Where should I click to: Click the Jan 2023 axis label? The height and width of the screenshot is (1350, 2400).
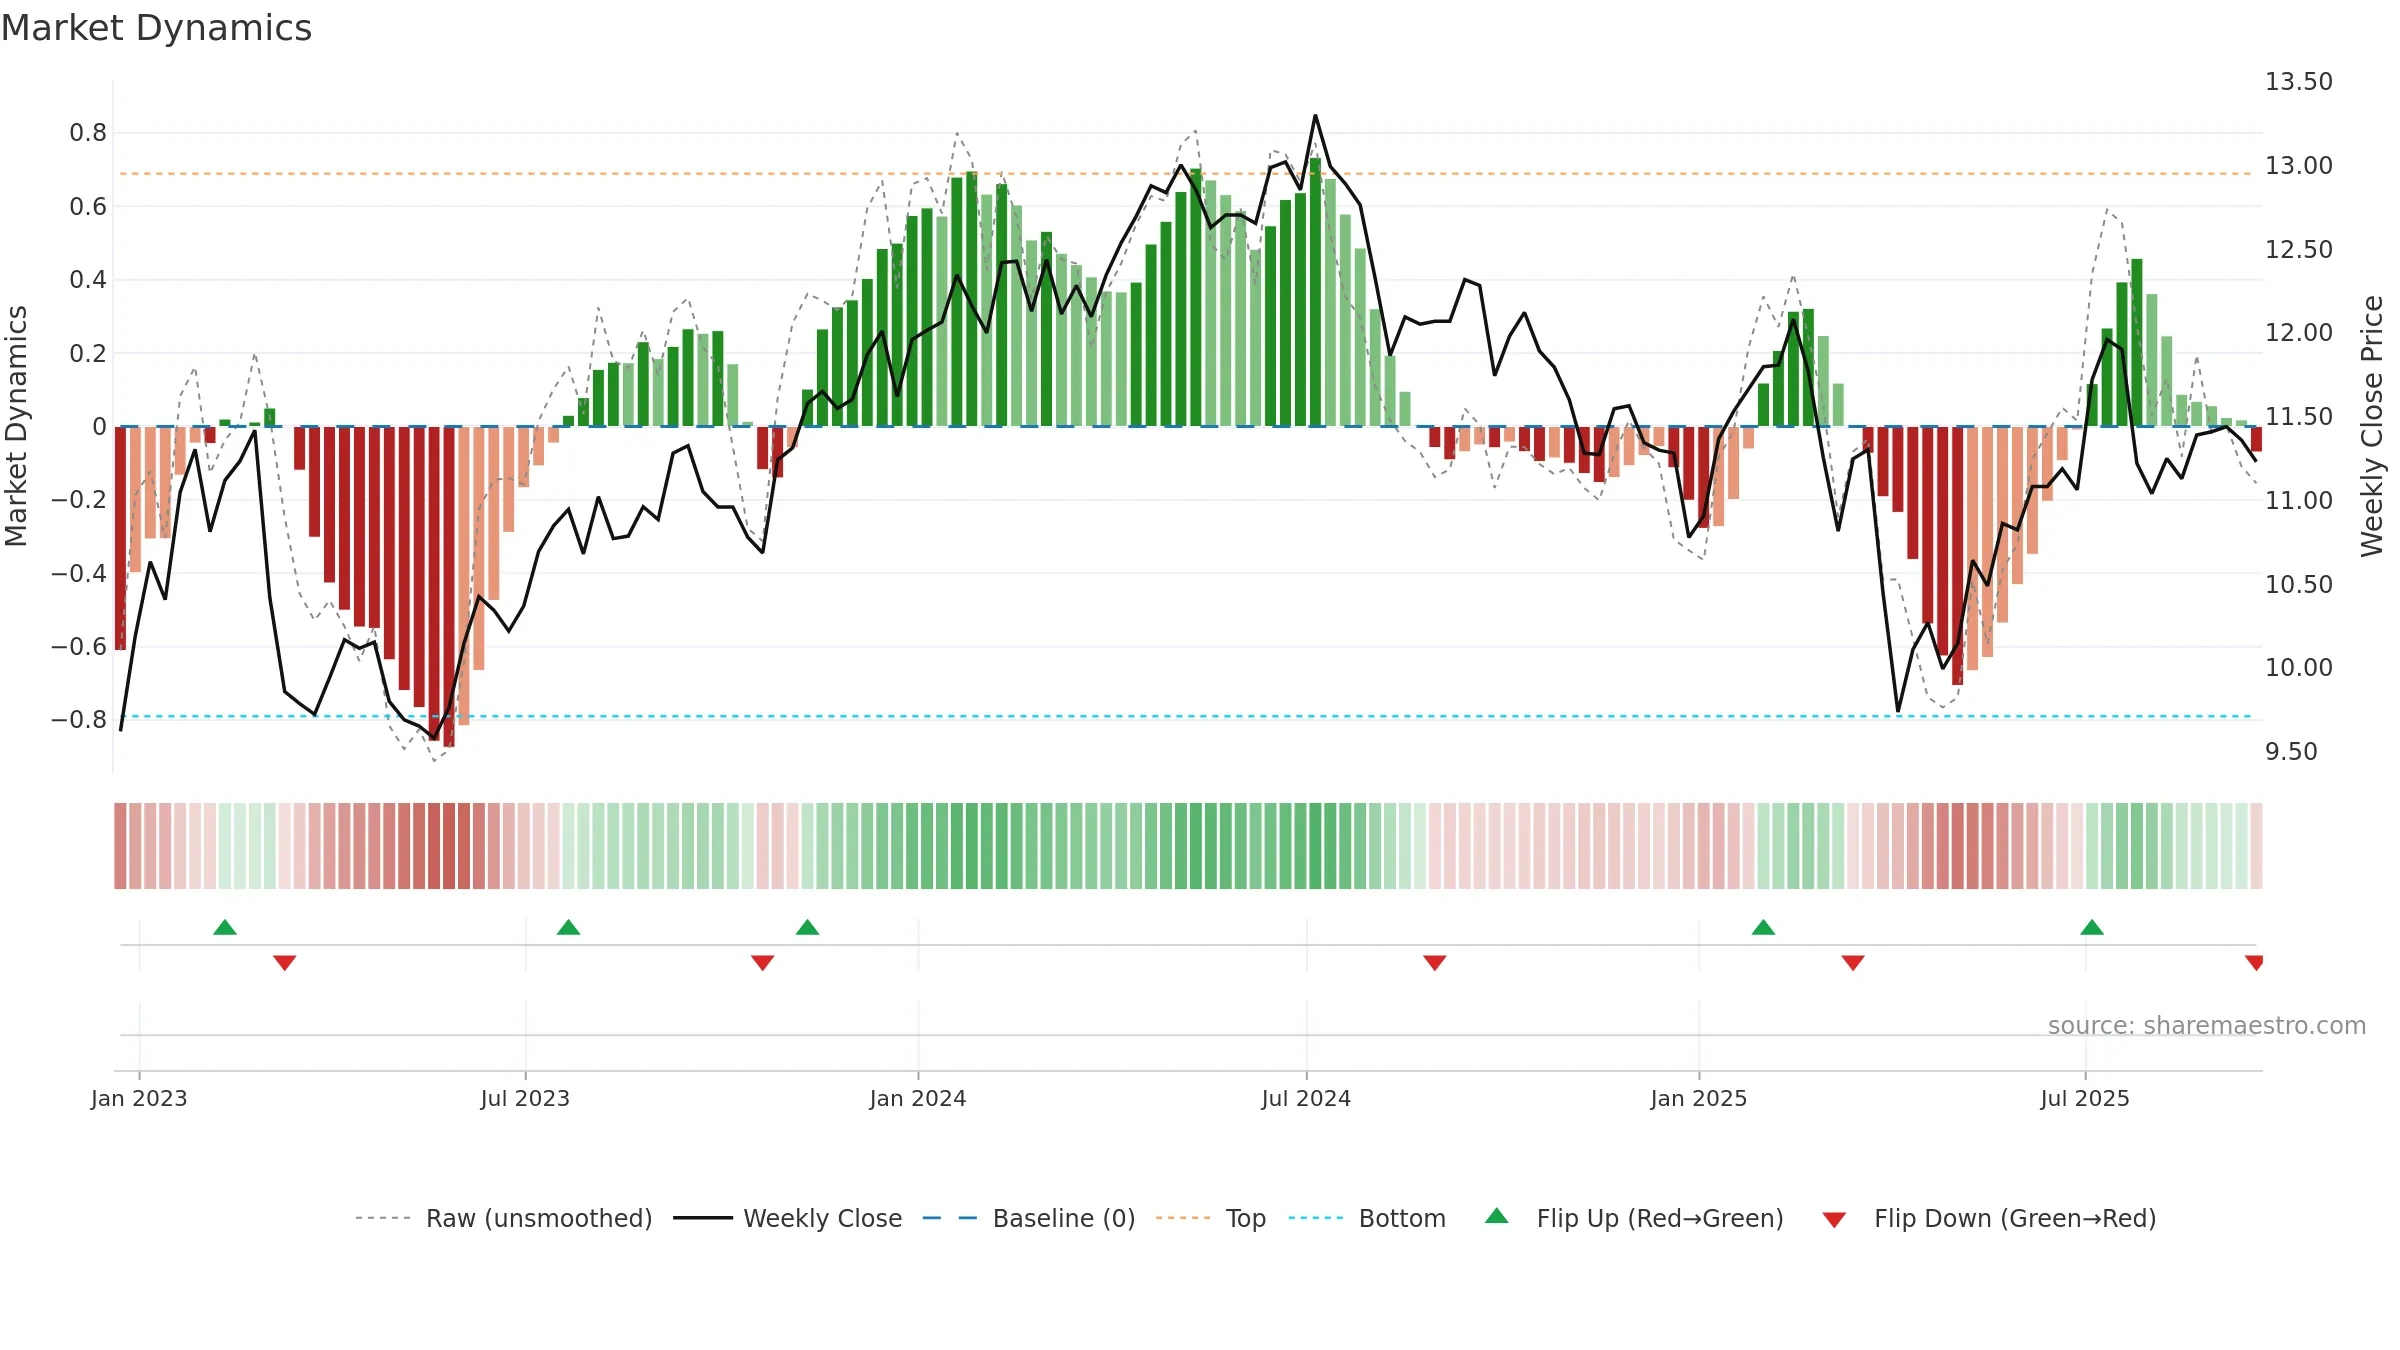tap(139, 1098)
